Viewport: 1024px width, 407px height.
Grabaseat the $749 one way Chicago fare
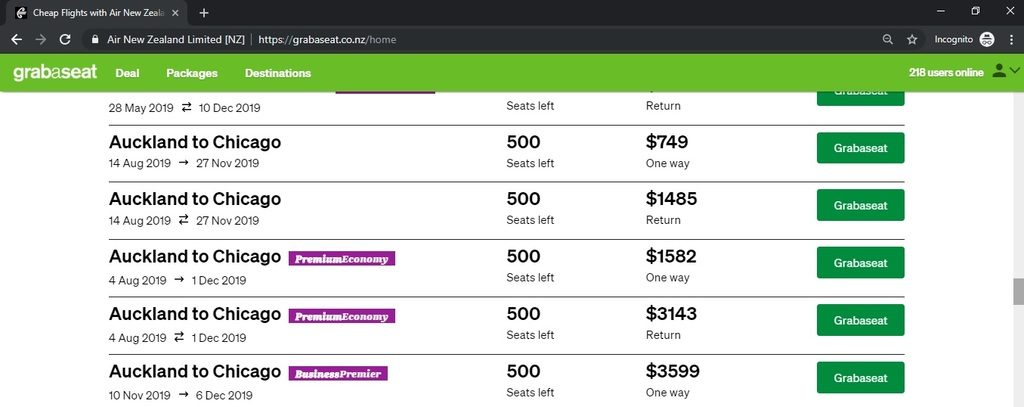[860, 148]
